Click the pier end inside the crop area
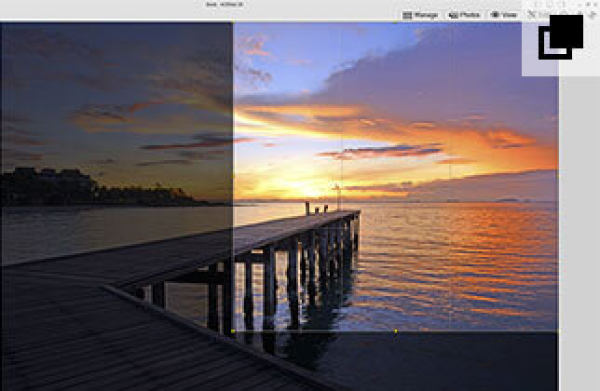Screen dimensions: 600x391 [x=343, y=214]
